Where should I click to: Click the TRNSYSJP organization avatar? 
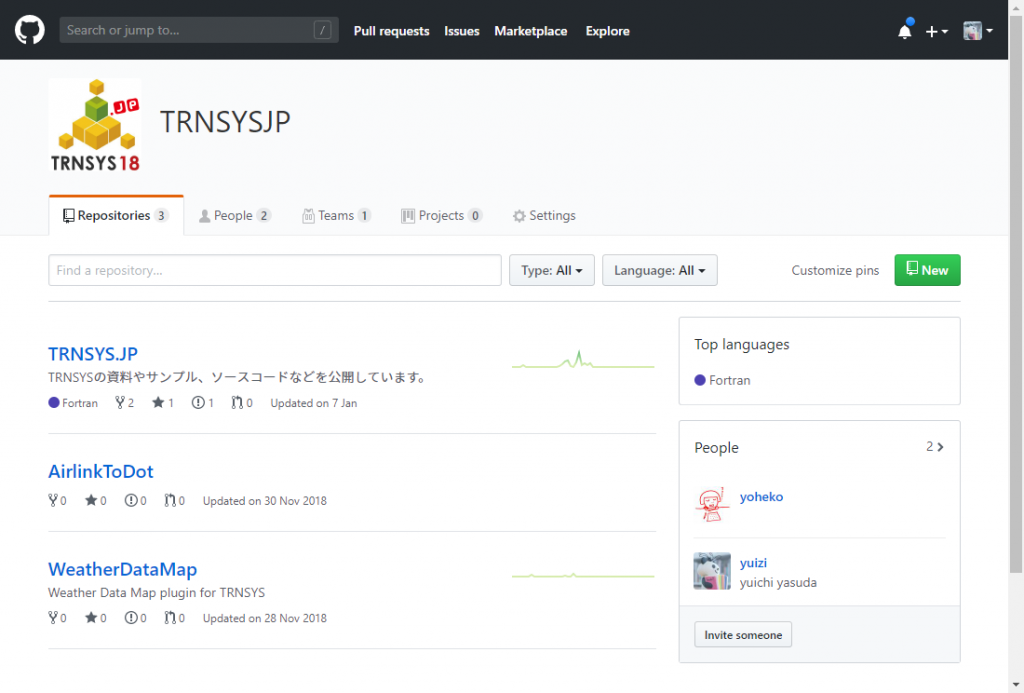(95, 123)
